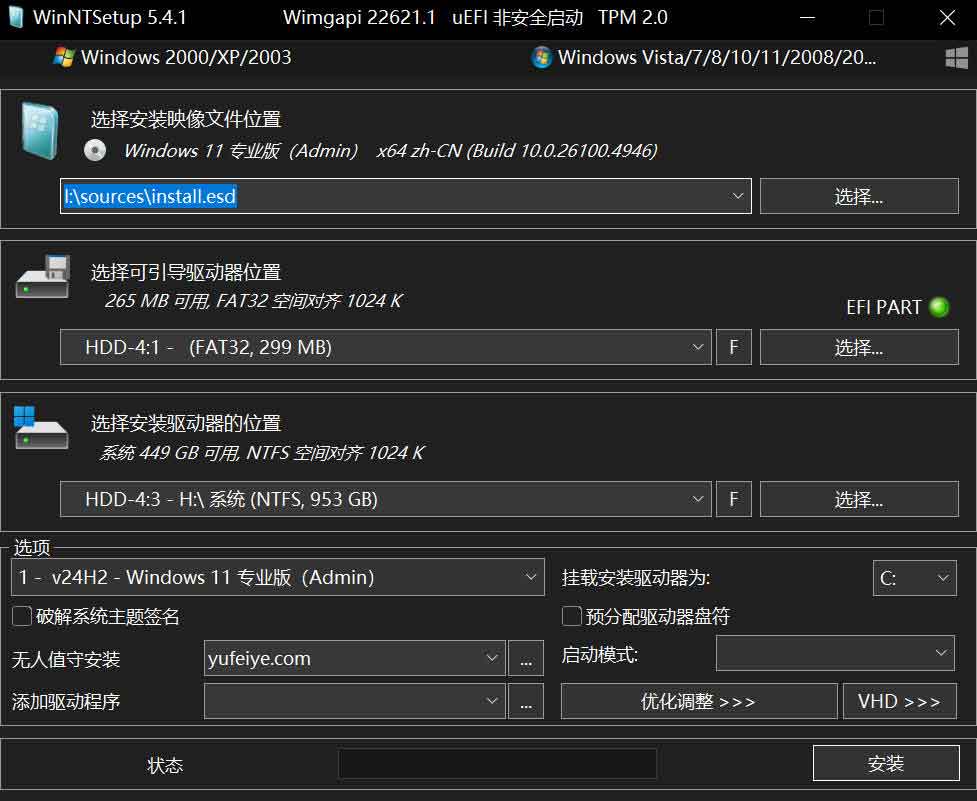Click the 状态 progress bar
Screen dimensions: 977x801
coord(497,763)
